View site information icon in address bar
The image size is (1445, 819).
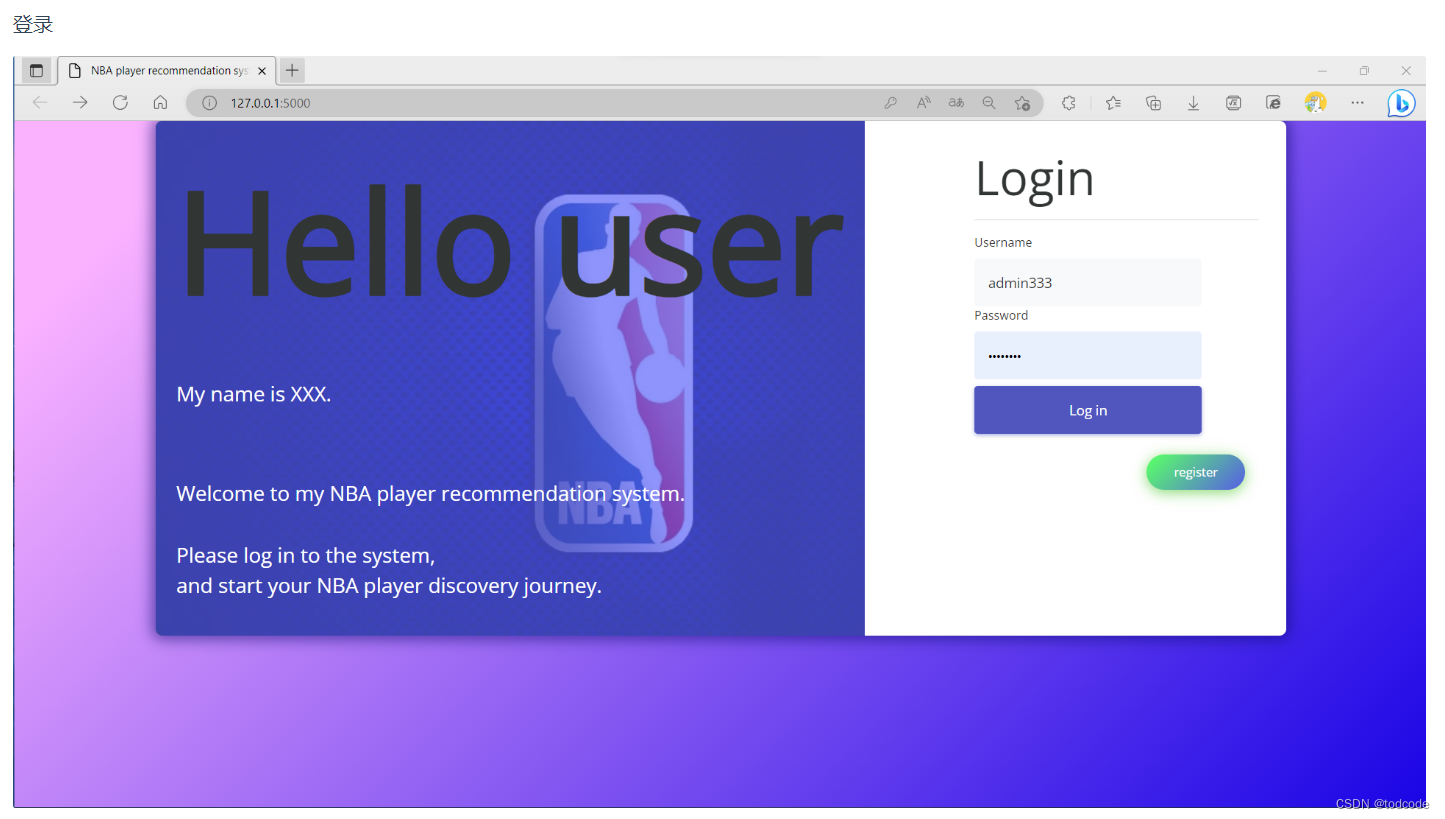(209, 102)
